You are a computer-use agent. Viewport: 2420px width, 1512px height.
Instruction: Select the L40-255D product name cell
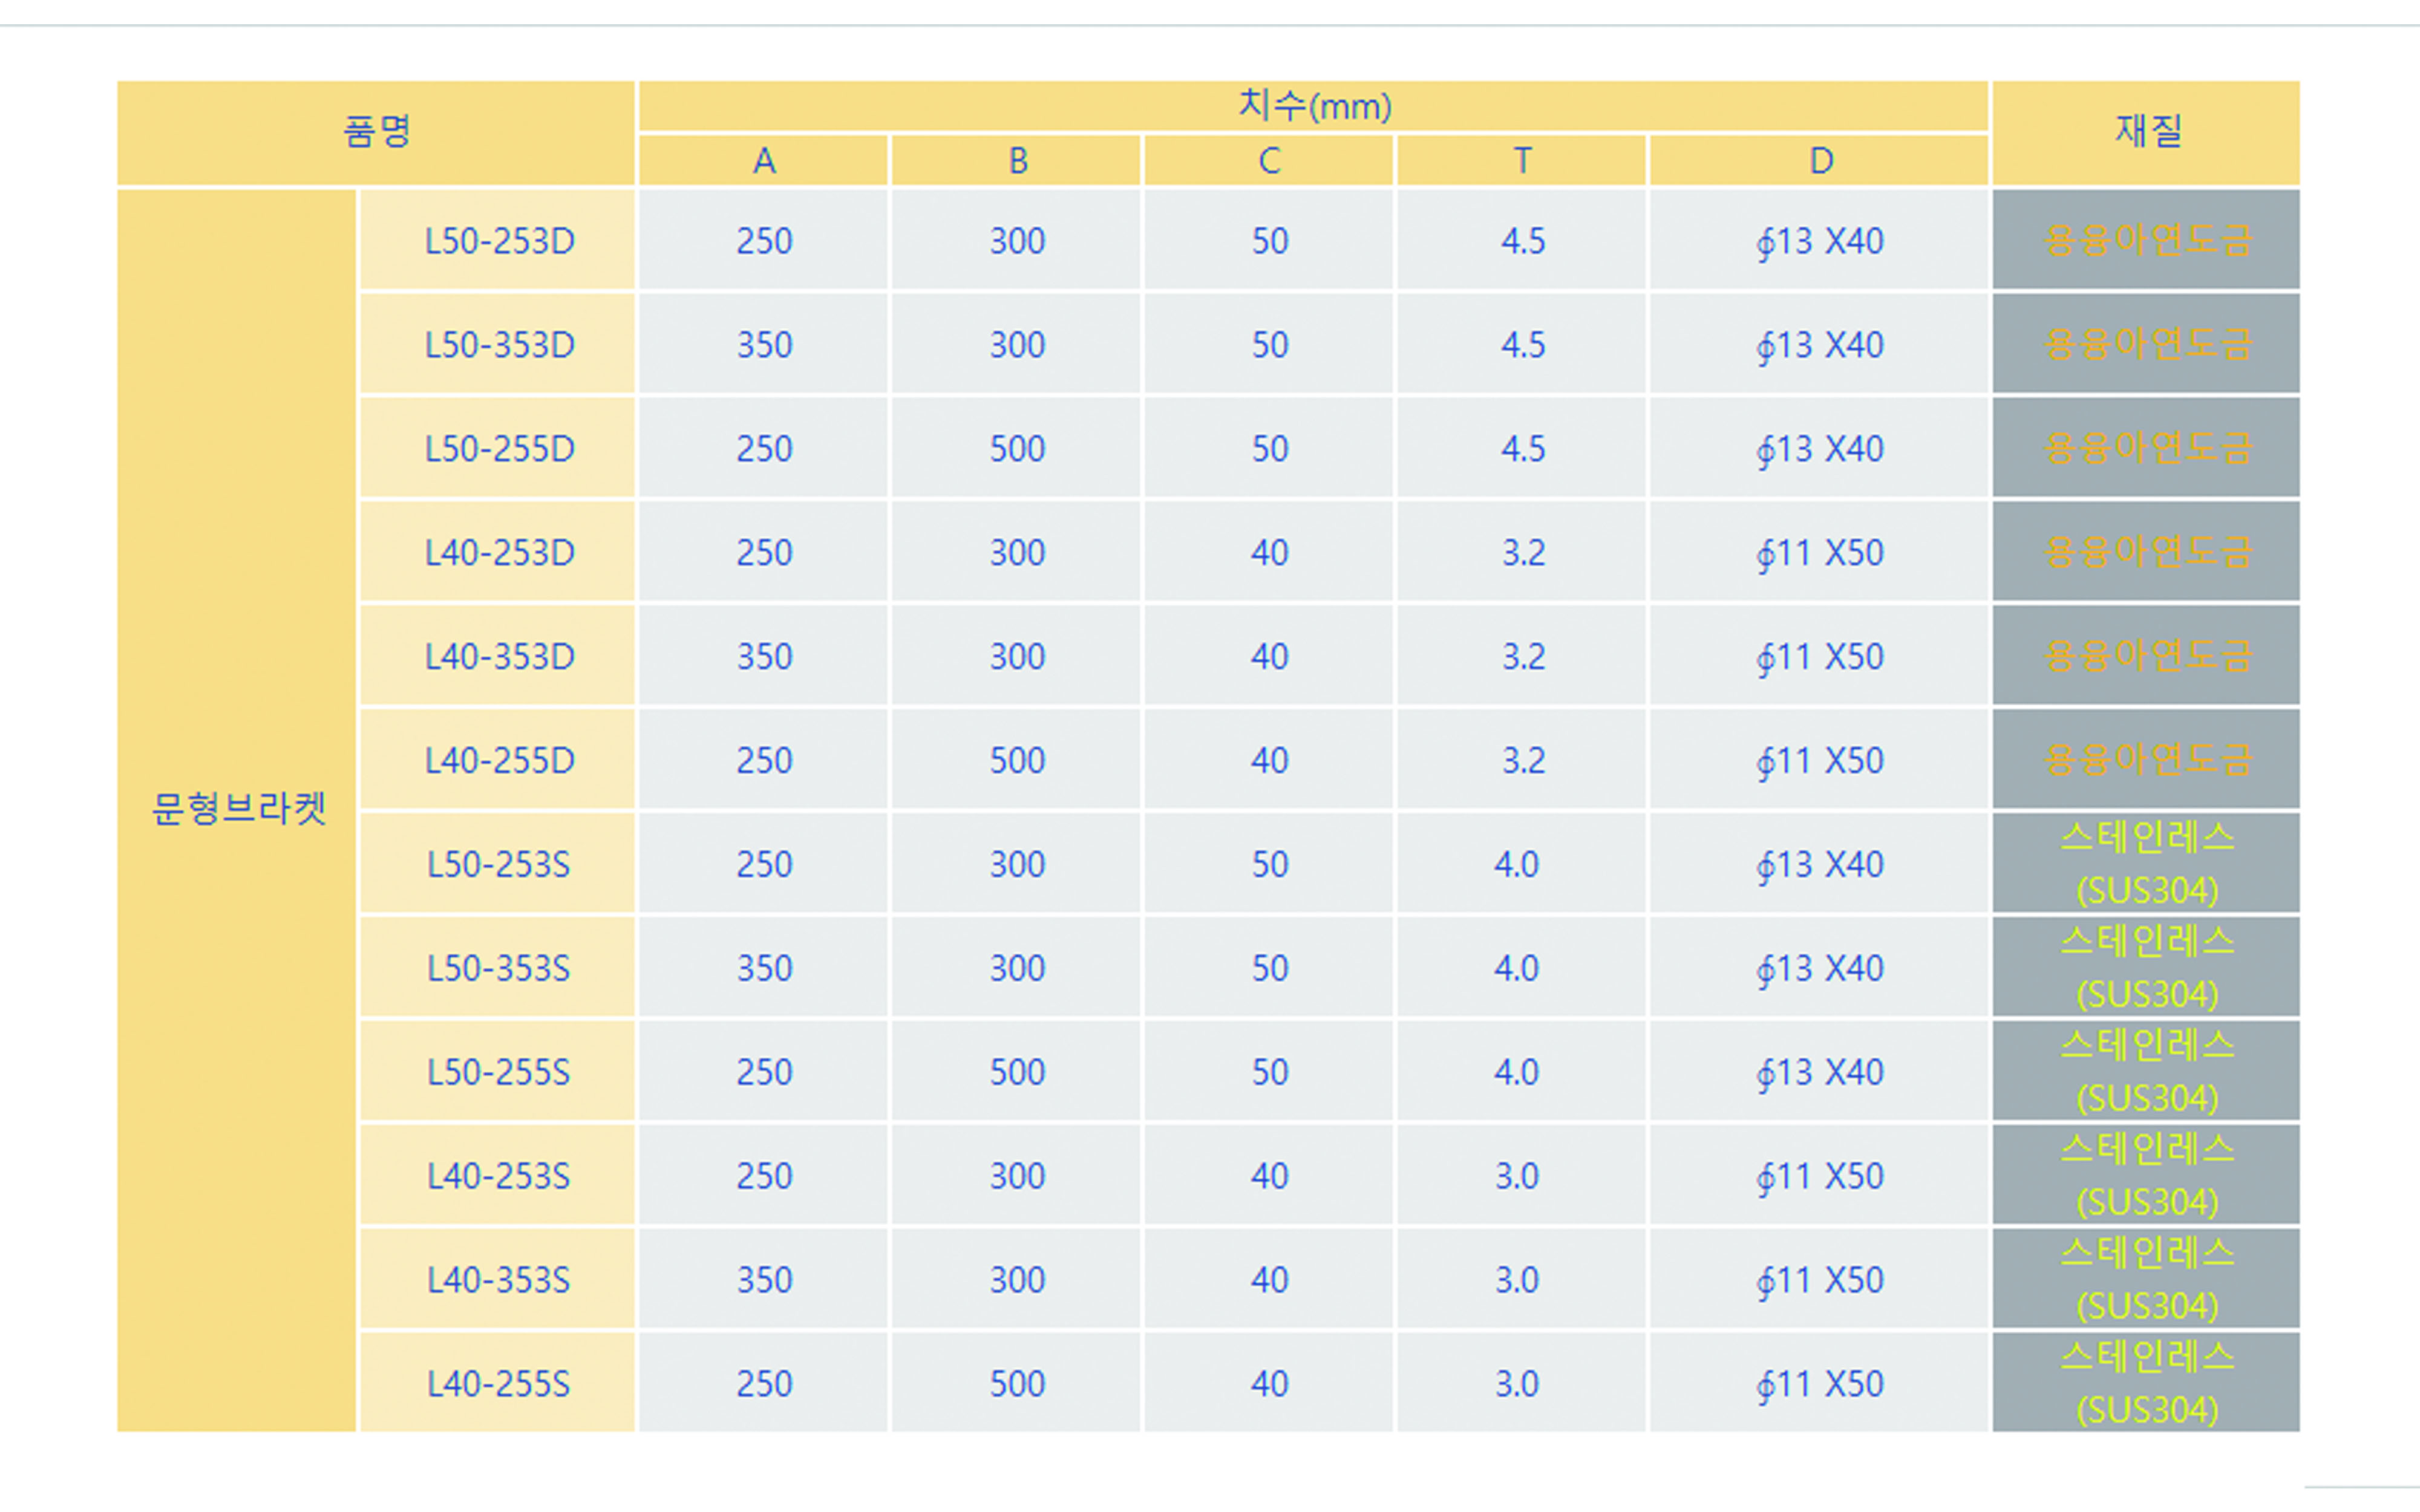[x=498, y=761]
